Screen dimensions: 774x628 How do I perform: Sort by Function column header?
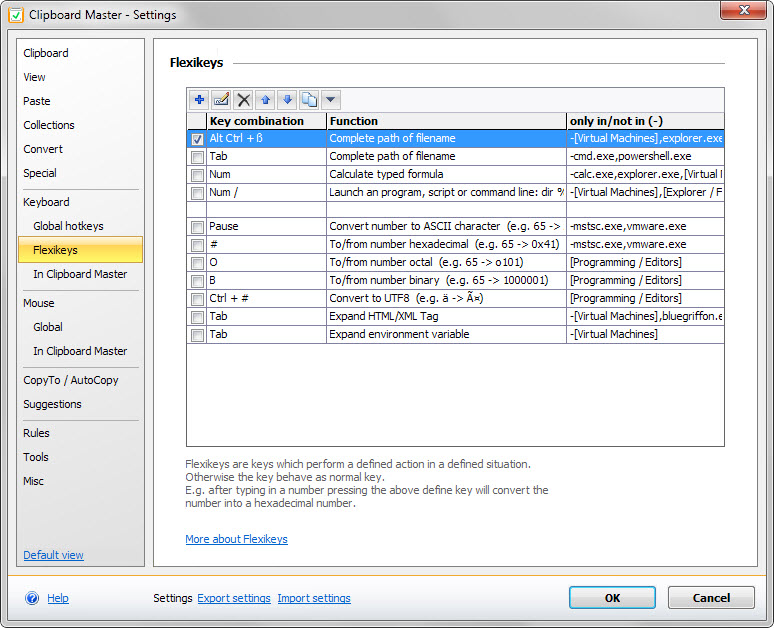[x=446, y=121]
